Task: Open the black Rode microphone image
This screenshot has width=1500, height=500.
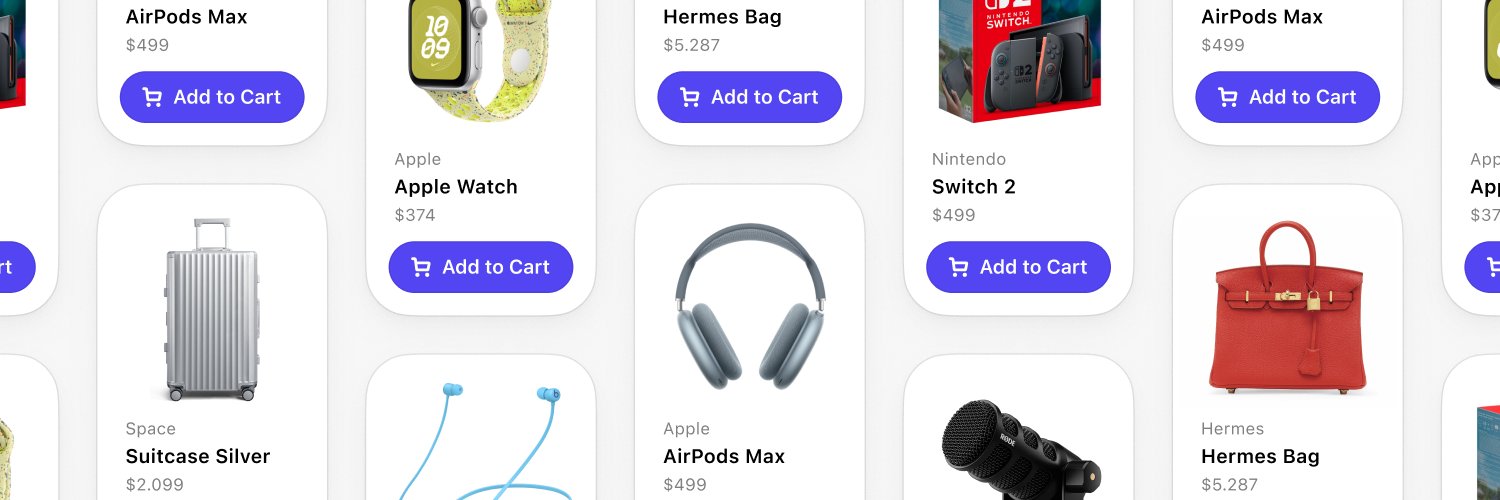Action: [x=1019, y=450]
